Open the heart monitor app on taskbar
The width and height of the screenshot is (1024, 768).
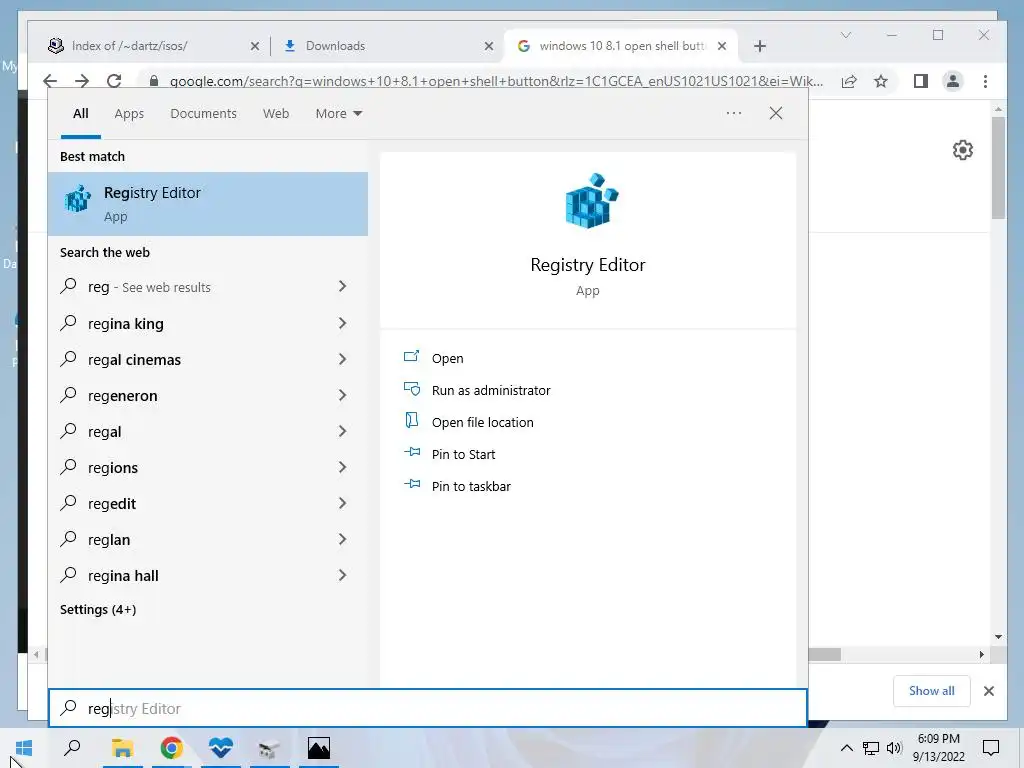(221, 748)
